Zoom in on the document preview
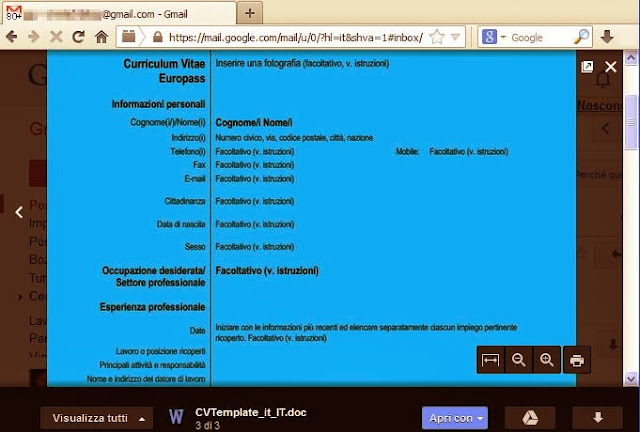The height and width of the screenshot is (432, 640). pos(547,360)
